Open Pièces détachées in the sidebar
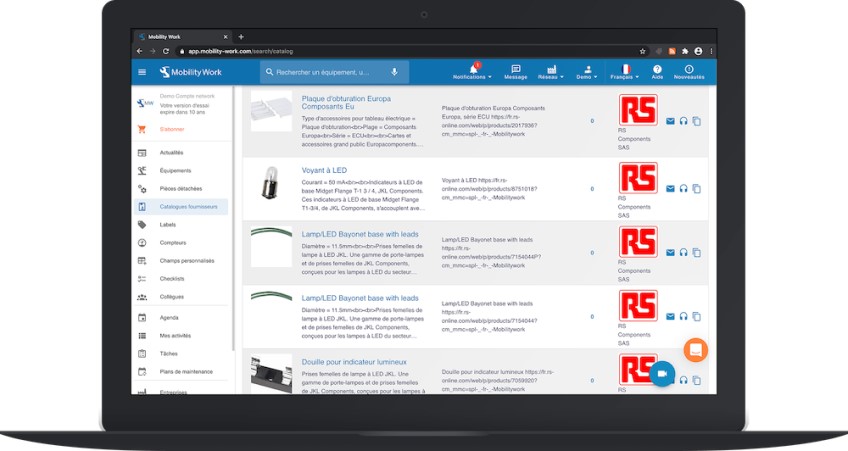This screenshot has width=848, height=451. pos(180,189)
